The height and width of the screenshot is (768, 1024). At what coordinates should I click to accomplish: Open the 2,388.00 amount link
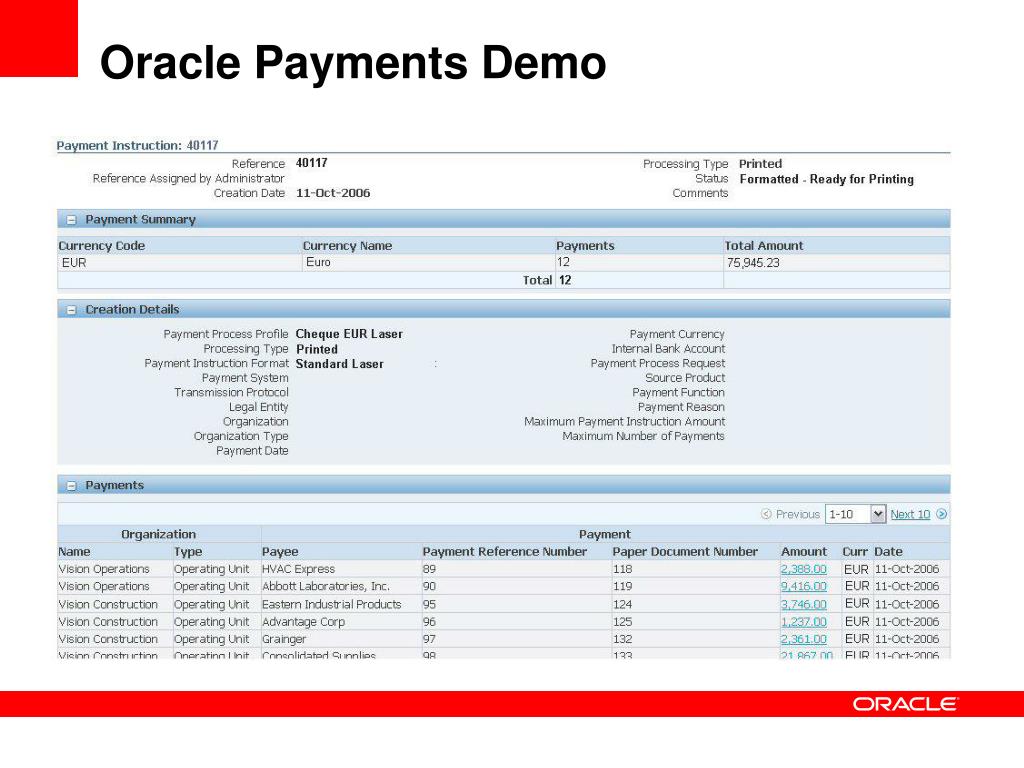[803, 569]
